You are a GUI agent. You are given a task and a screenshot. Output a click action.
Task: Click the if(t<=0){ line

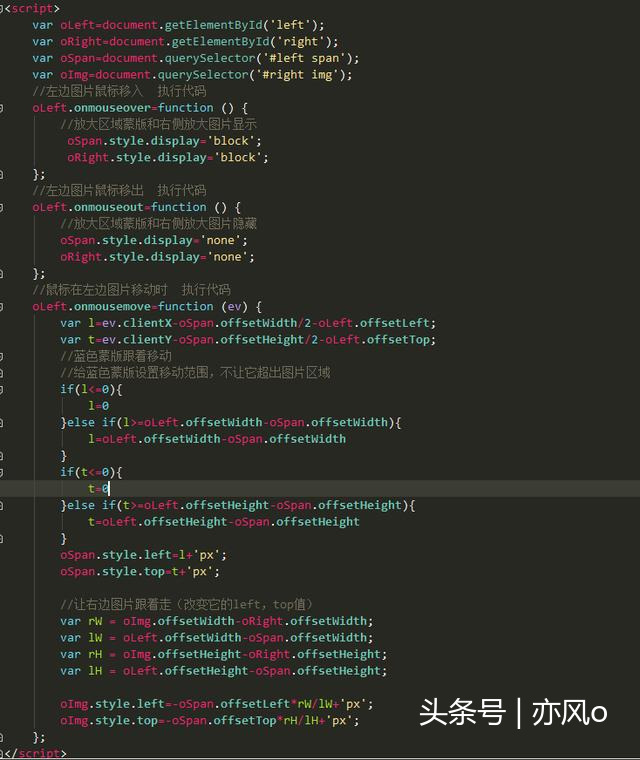coord(91,472)
